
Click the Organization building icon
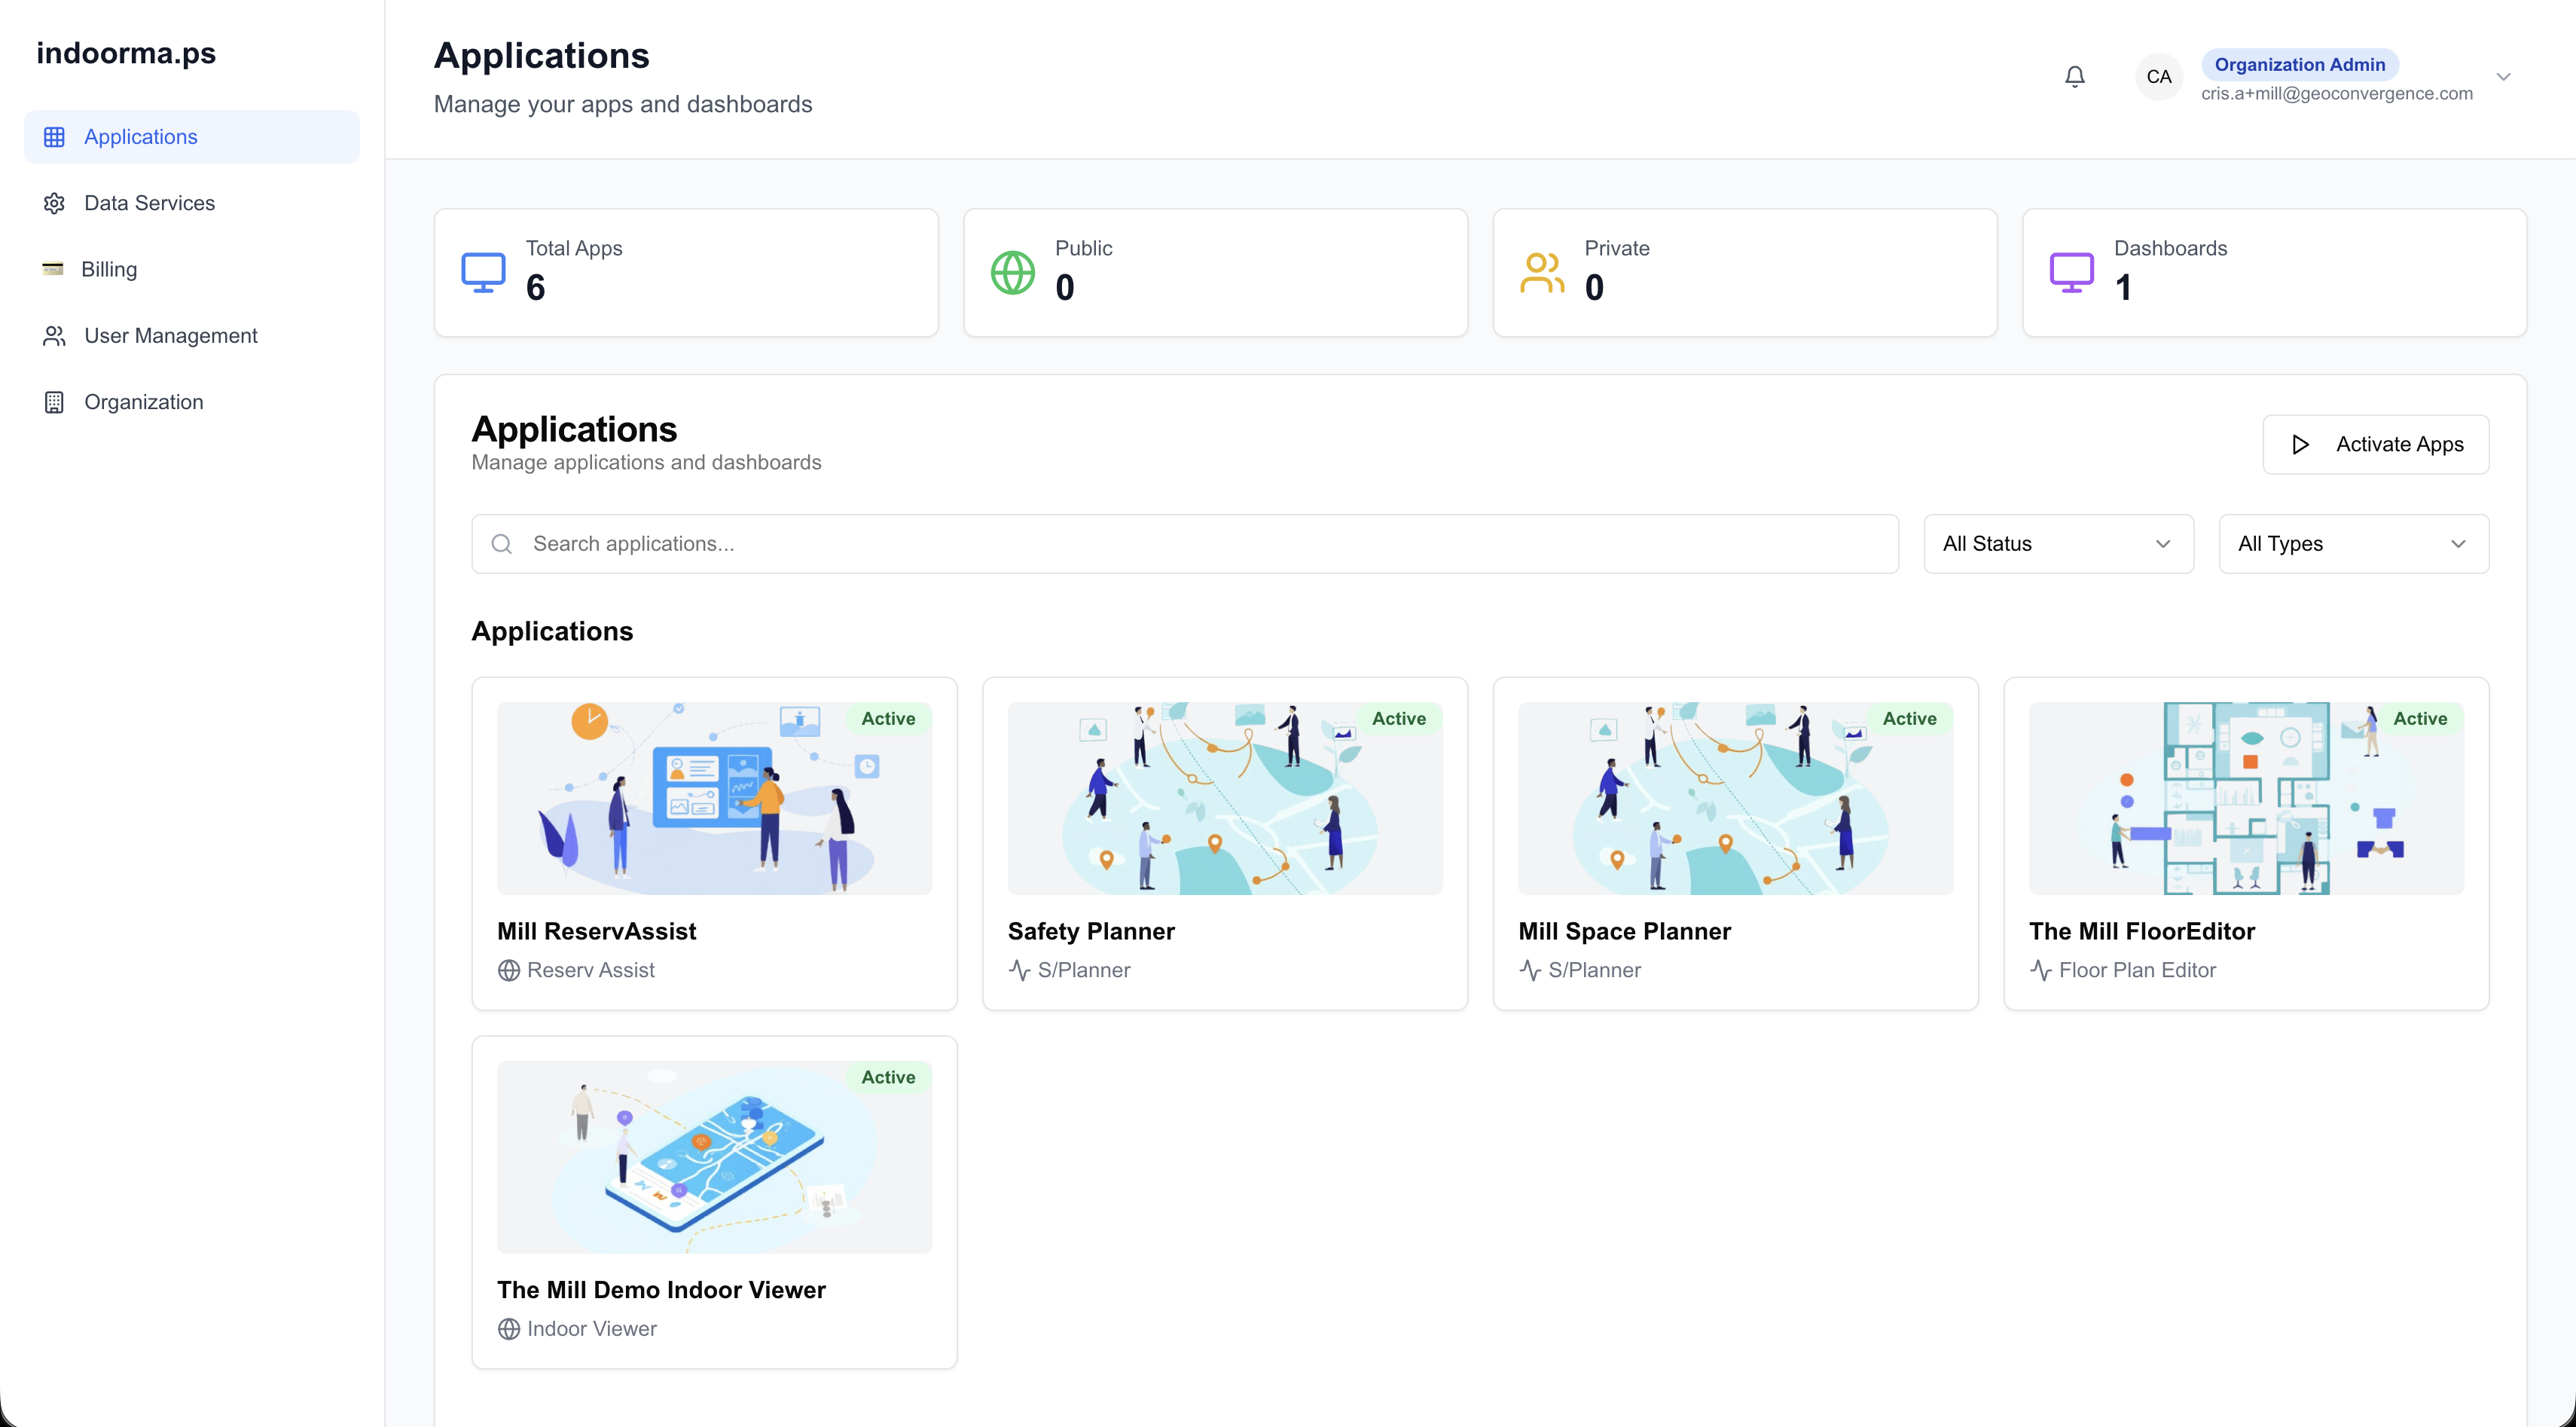tap(54, 402)
